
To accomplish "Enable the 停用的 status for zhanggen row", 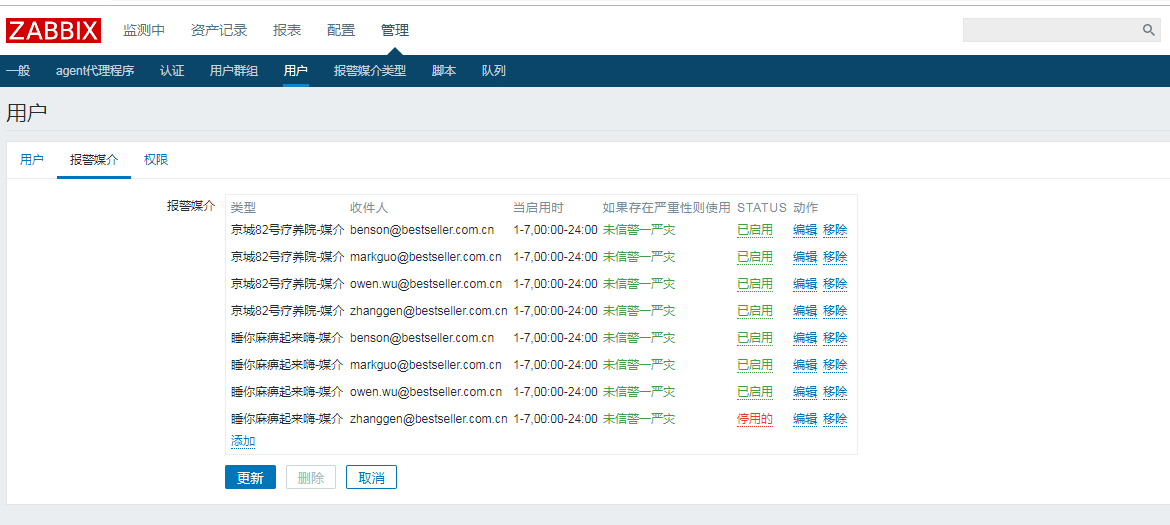I will point(754,419).
